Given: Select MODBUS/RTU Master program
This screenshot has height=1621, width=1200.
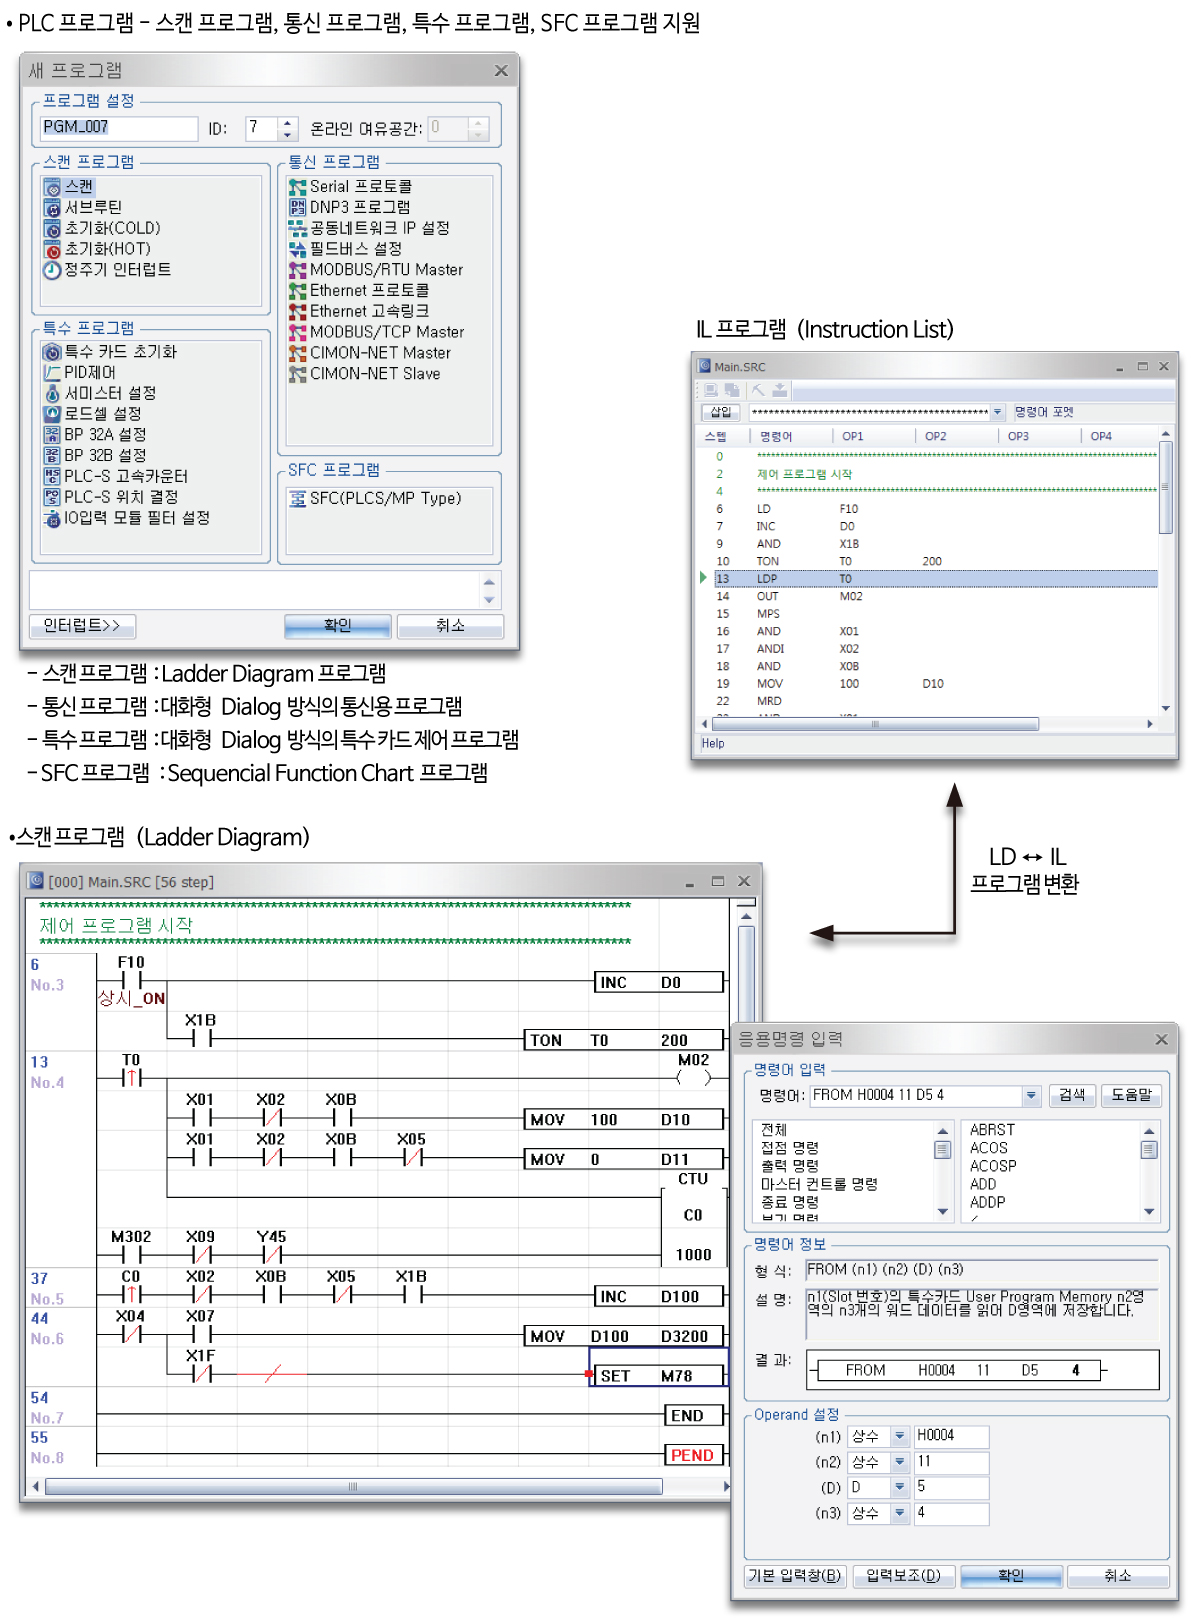Looking at the screenshot, I should tap(376, 270).
